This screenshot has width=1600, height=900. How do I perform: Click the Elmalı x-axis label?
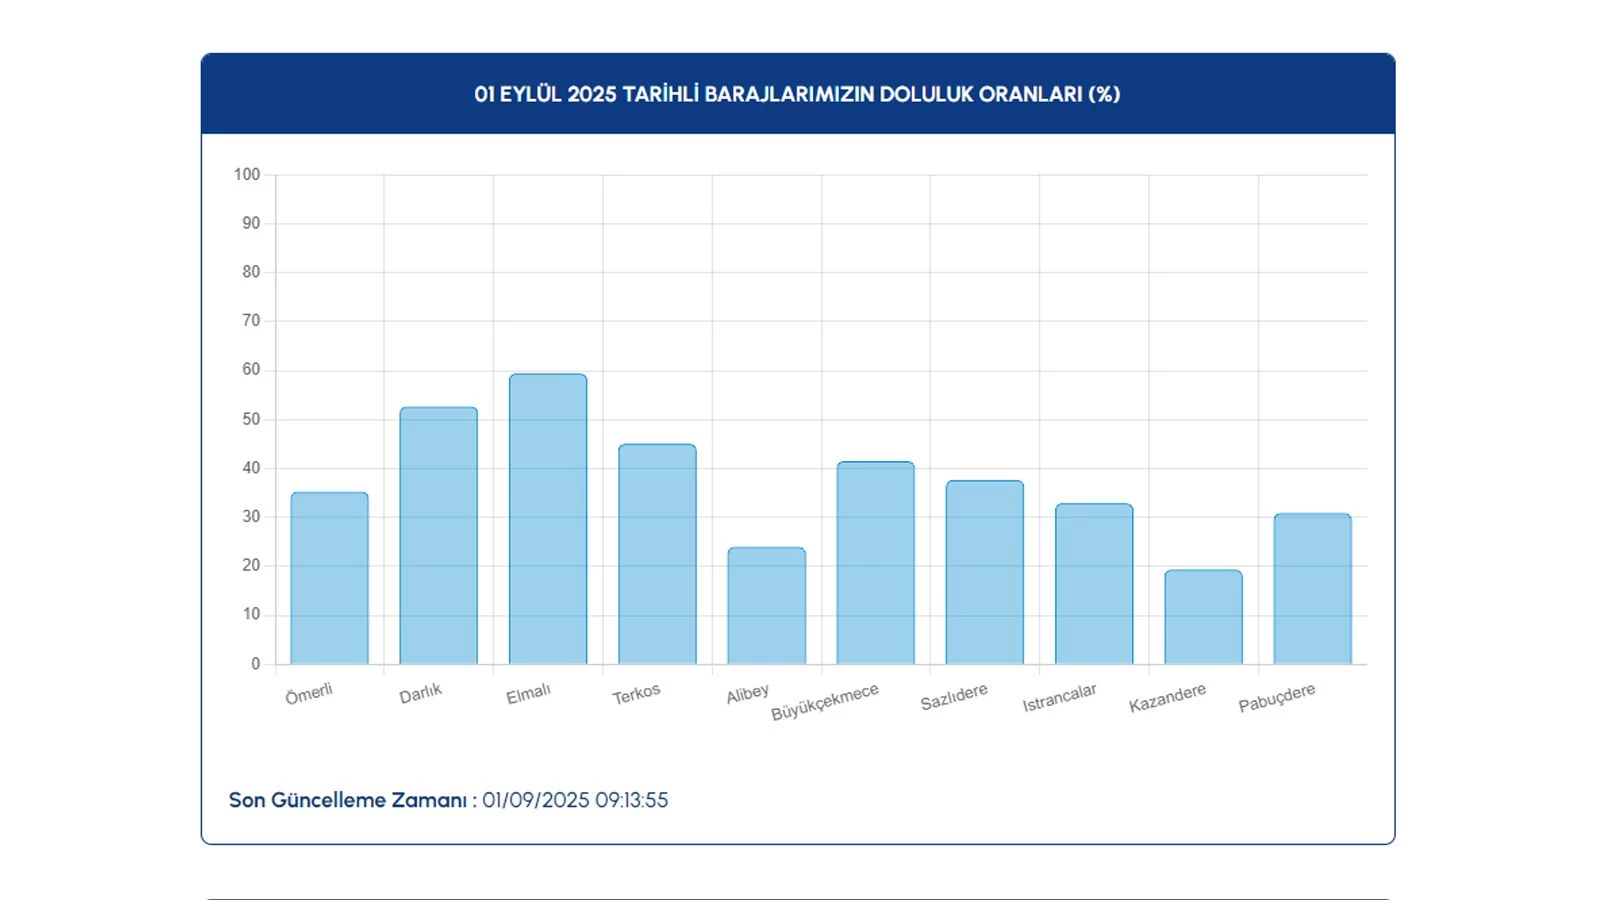528,694
